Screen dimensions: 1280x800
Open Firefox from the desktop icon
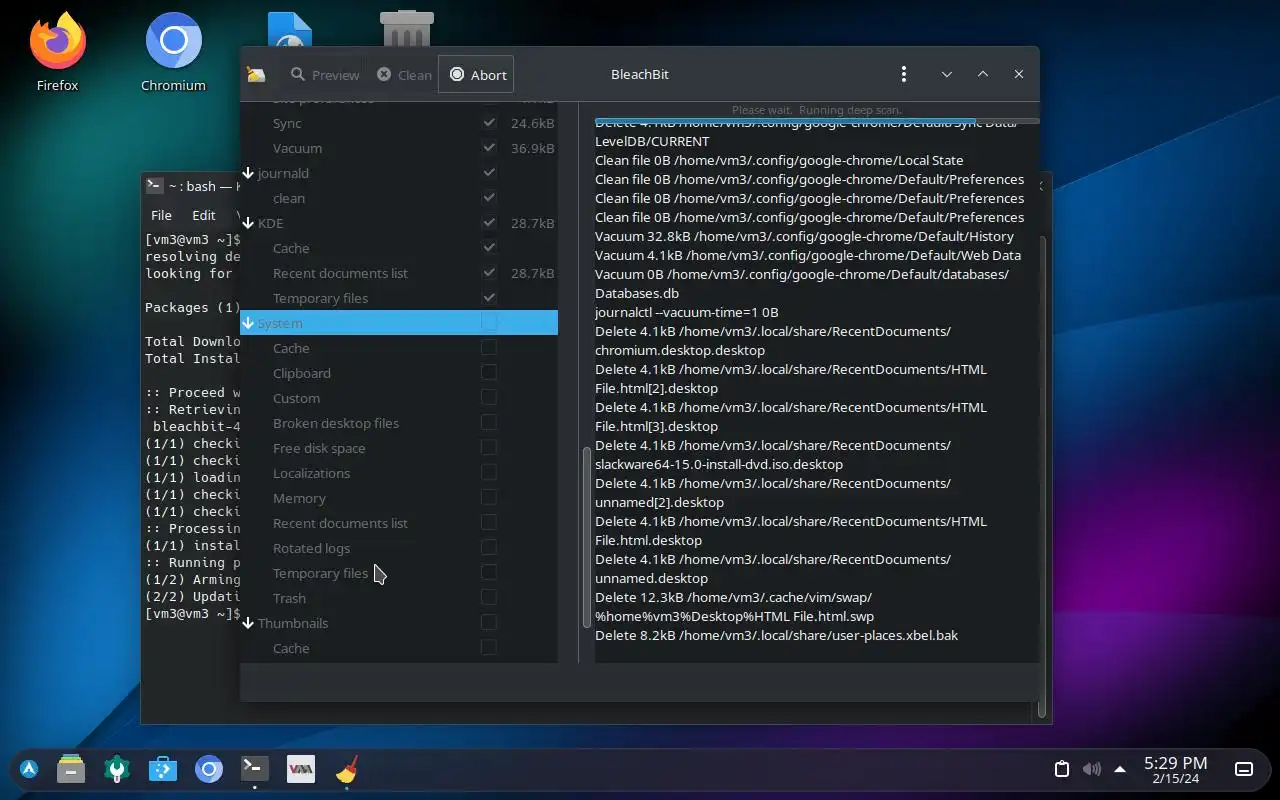[57, 52]
